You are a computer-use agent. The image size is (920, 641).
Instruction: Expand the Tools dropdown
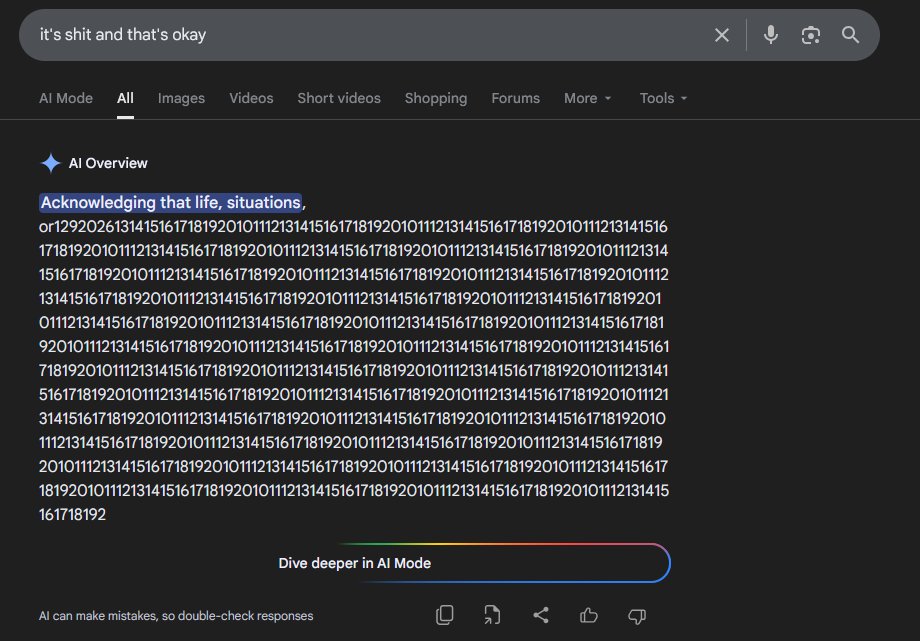coord(663,98)
